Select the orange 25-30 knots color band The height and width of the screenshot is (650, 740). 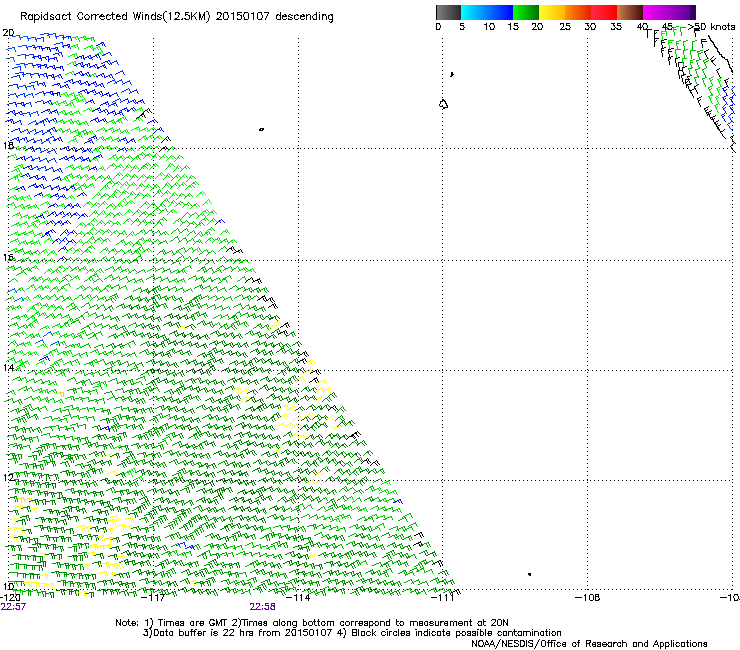tap(578, 12)
